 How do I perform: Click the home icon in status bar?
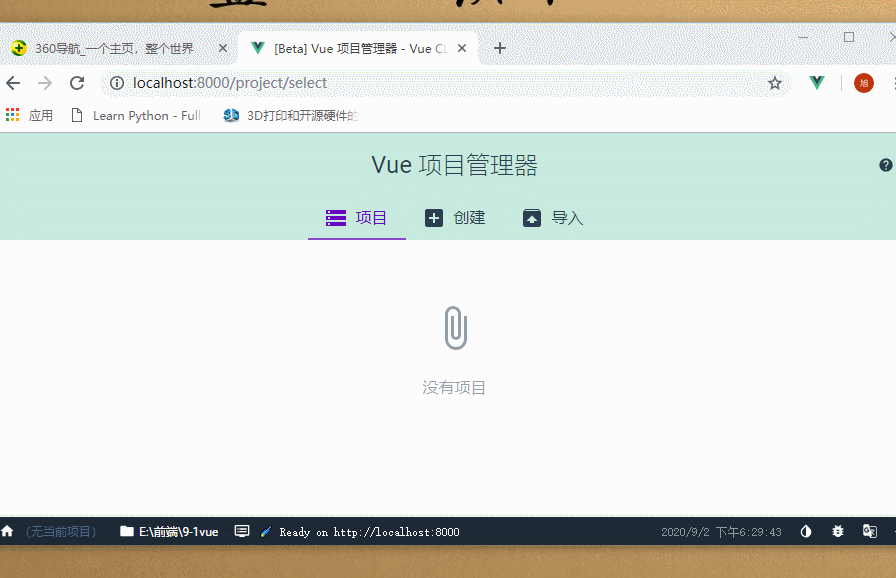[7, 531]
